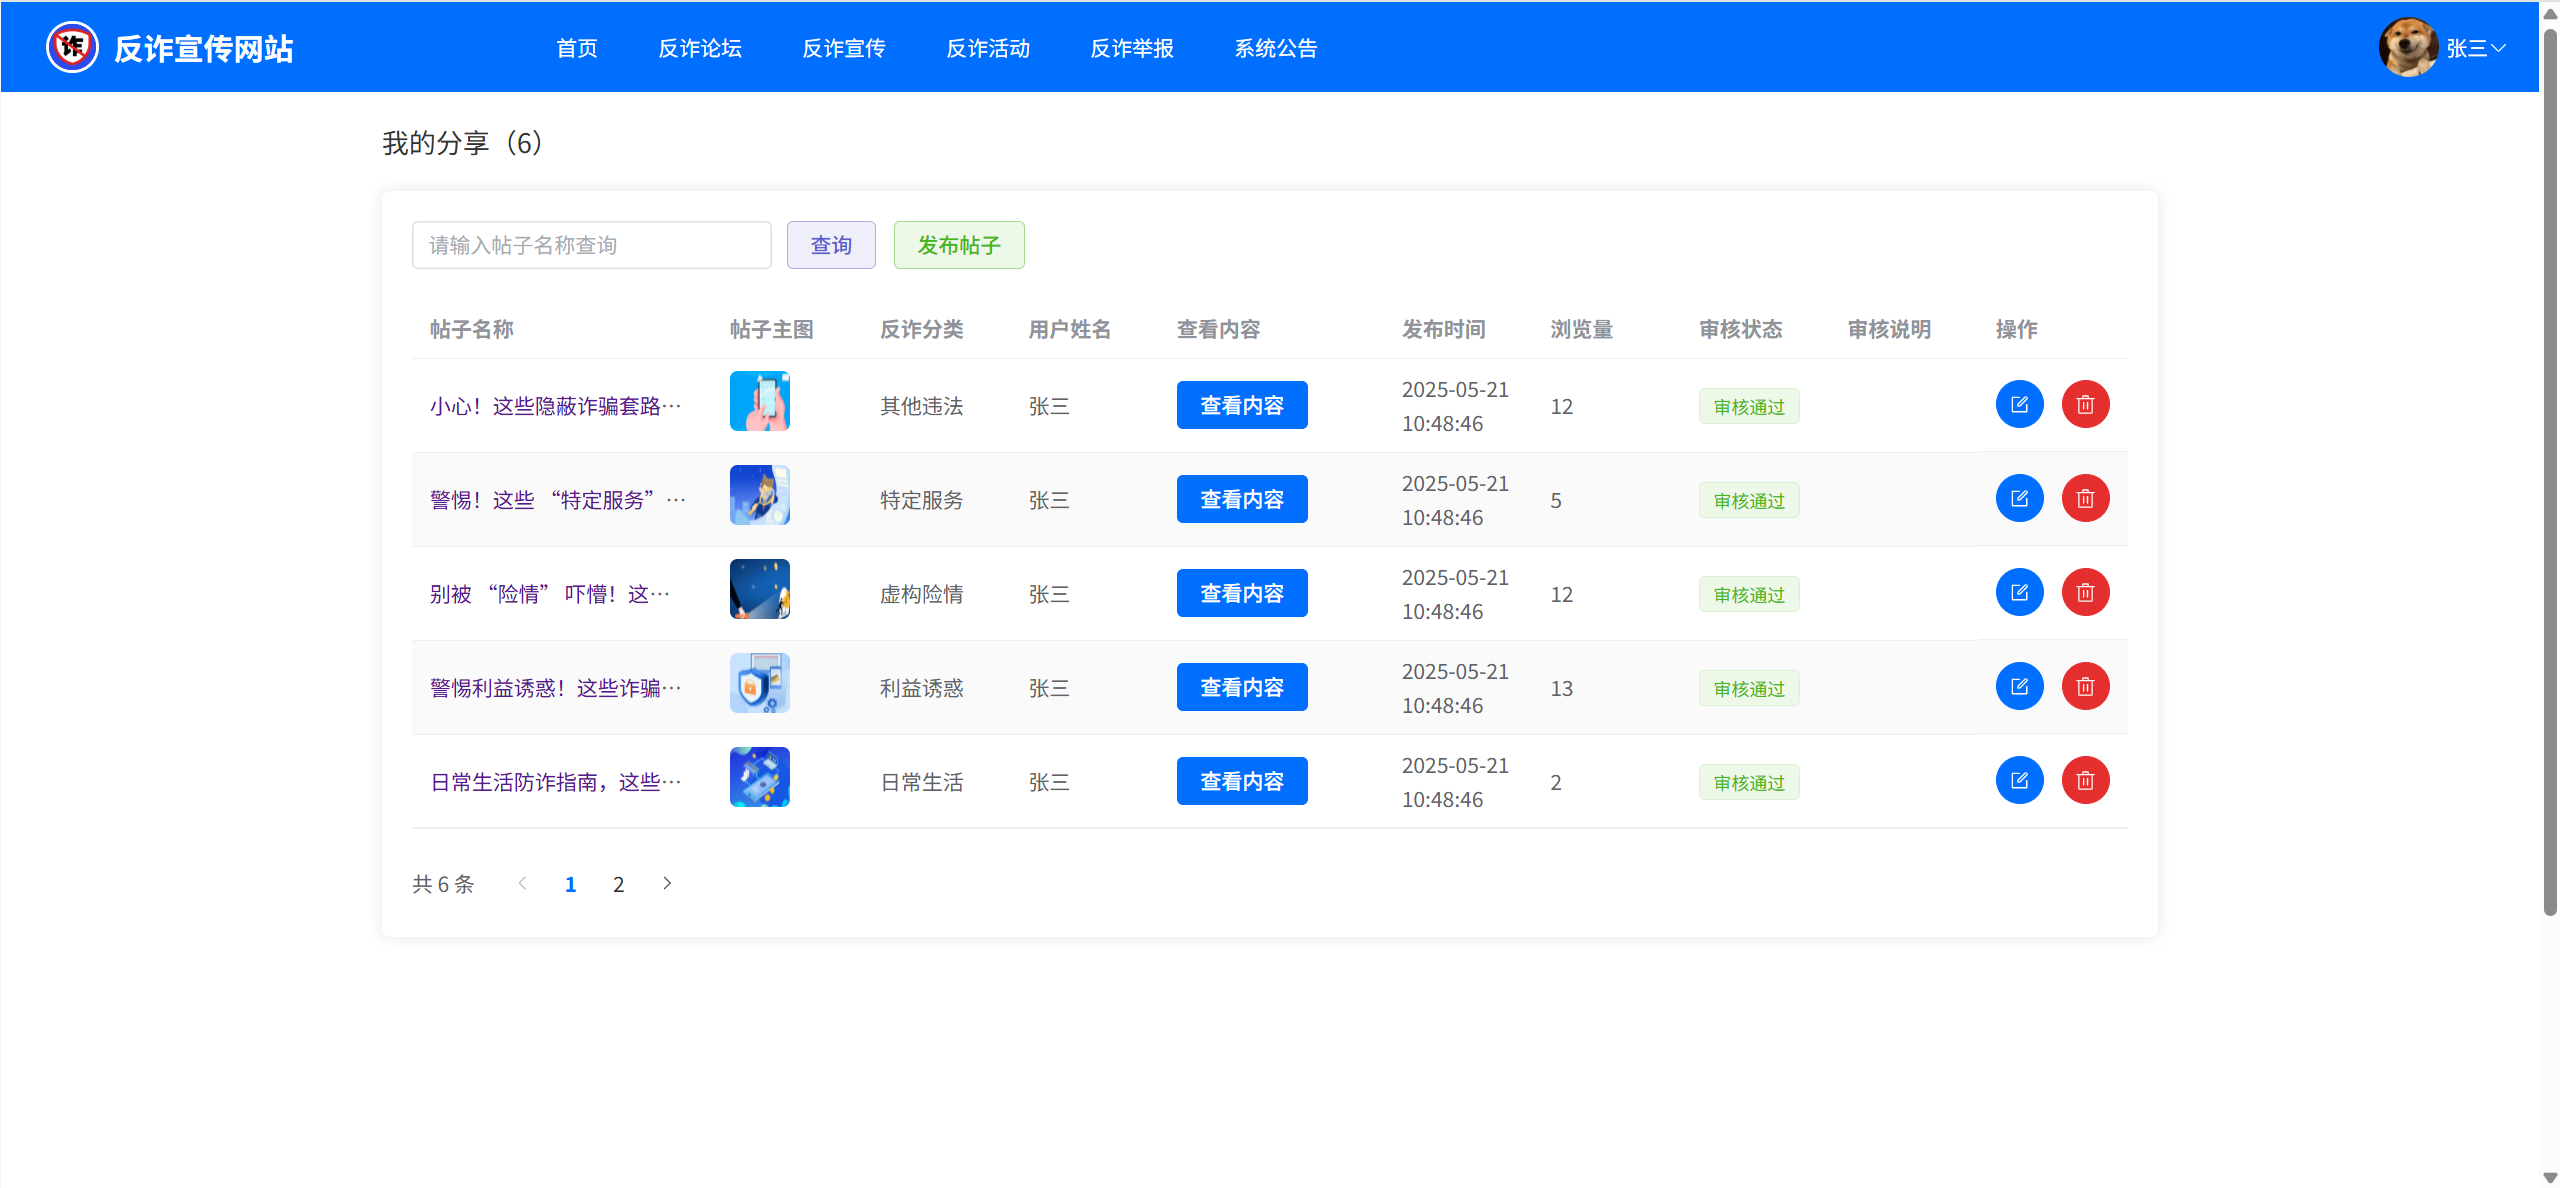Screen dimensions: 2560x1188
Task: Delete the 虚构险情 category post
Action: click(x=2085, y=593)
